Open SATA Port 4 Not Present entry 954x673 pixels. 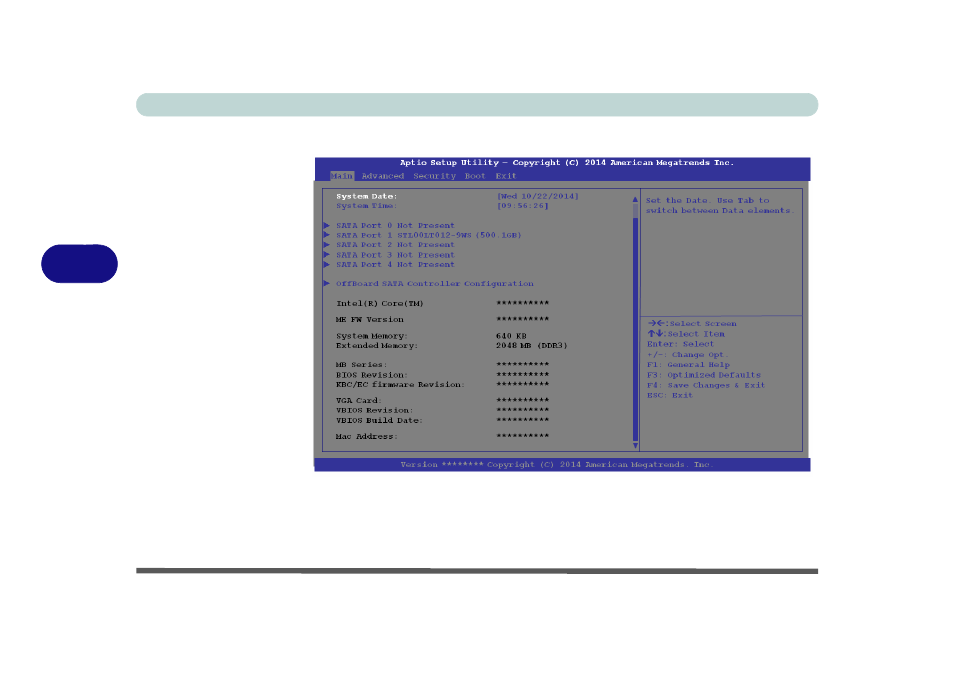coord(395,265)
